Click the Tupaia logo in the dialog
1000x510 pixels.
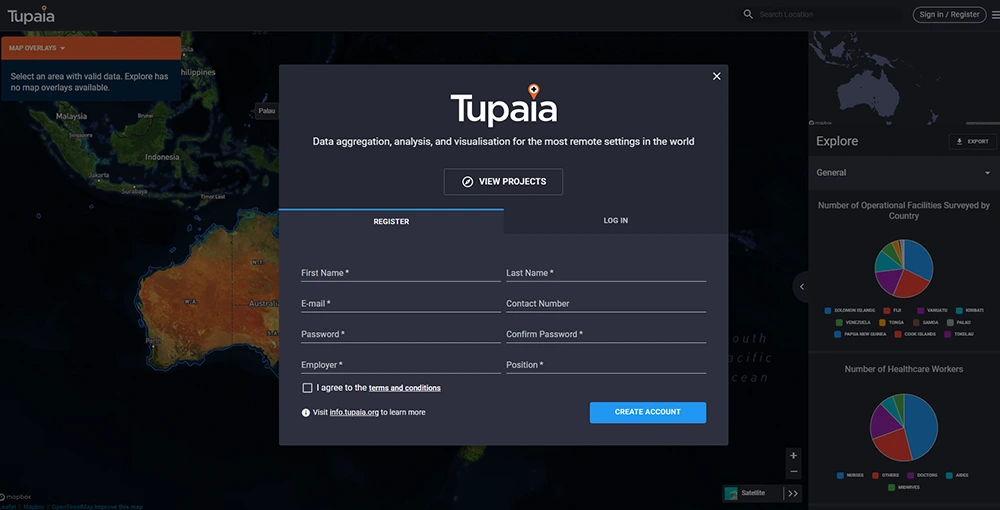tap(503, 105)
